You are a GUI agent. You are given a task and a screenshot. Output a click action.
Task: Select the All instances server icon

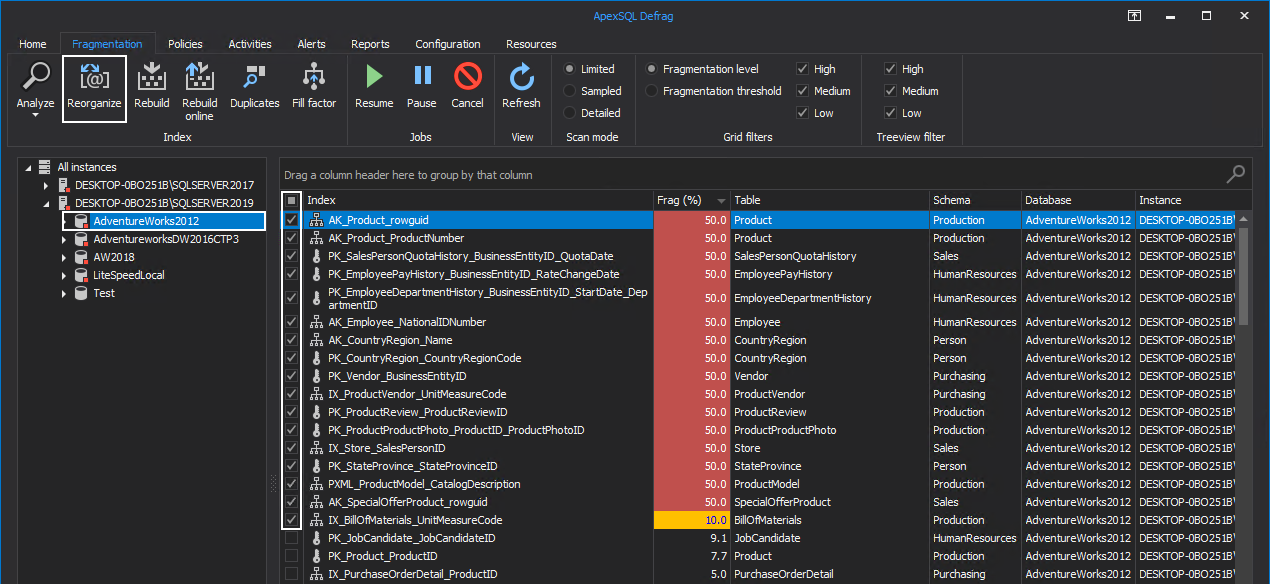[x=46, y=167]
